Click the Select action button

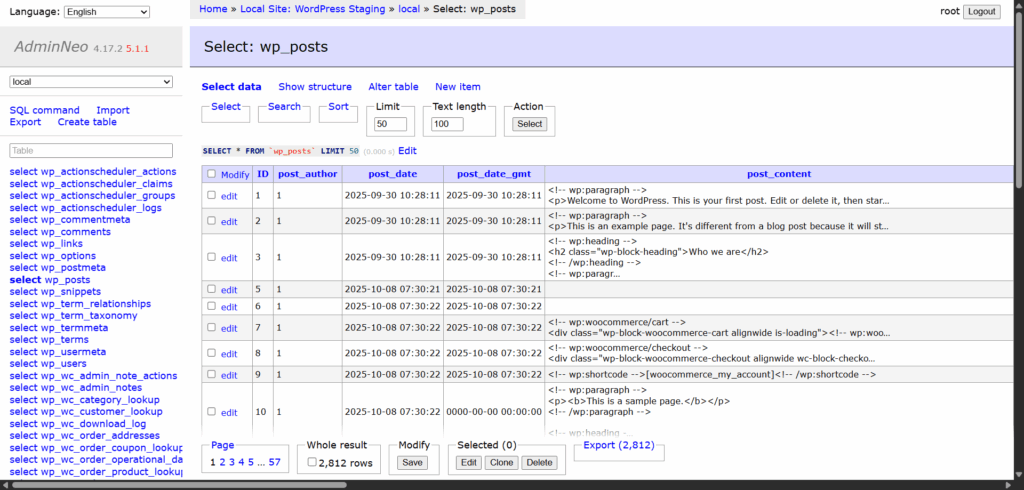529,124
